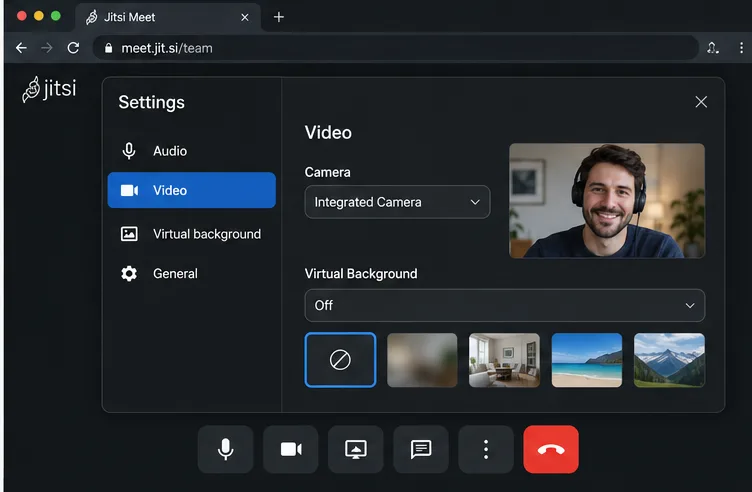752x492 pixels.
Task: Click the browser icon beside the address bar
Action: pyautogui.click(x=713, y=48)
